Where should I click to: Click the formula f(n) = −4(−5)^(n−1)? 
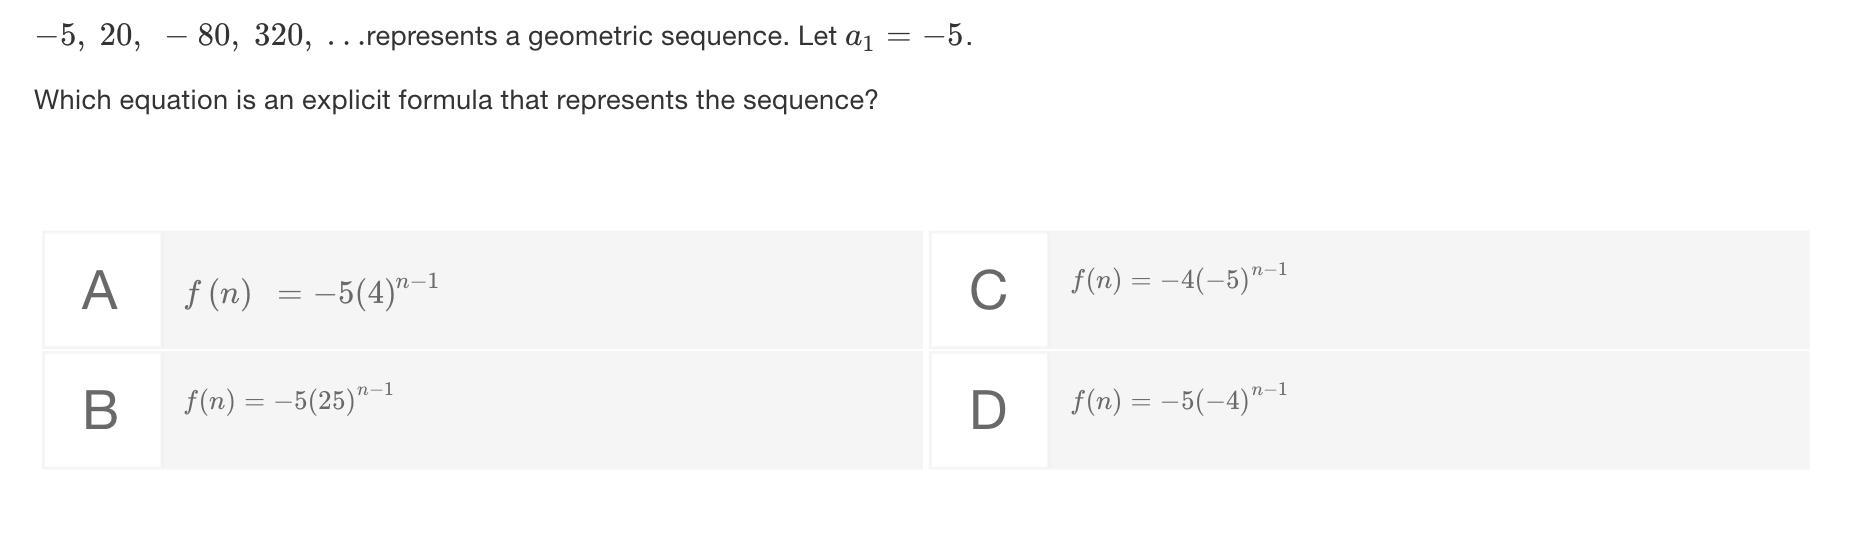(x=1178, y=278)
